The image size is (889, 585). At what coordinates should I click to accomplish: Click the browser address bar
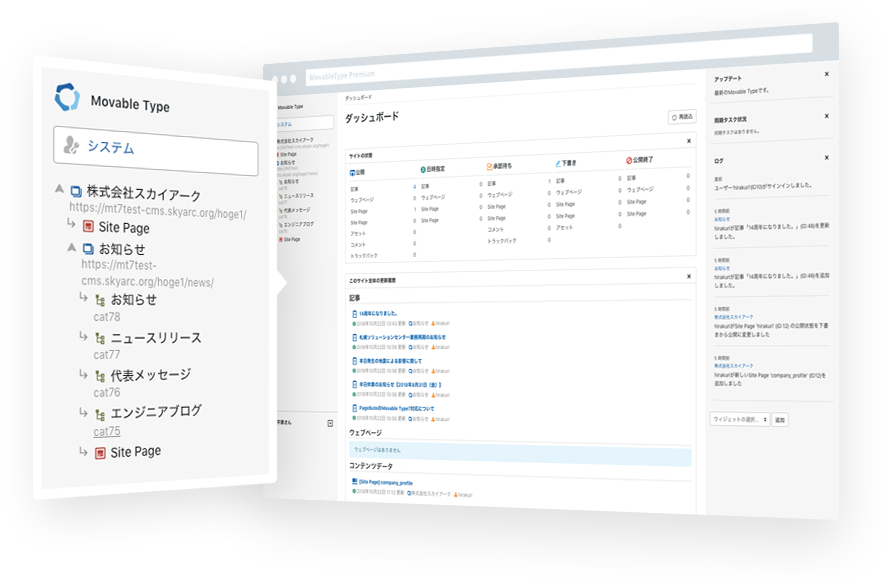coord(558,60)
